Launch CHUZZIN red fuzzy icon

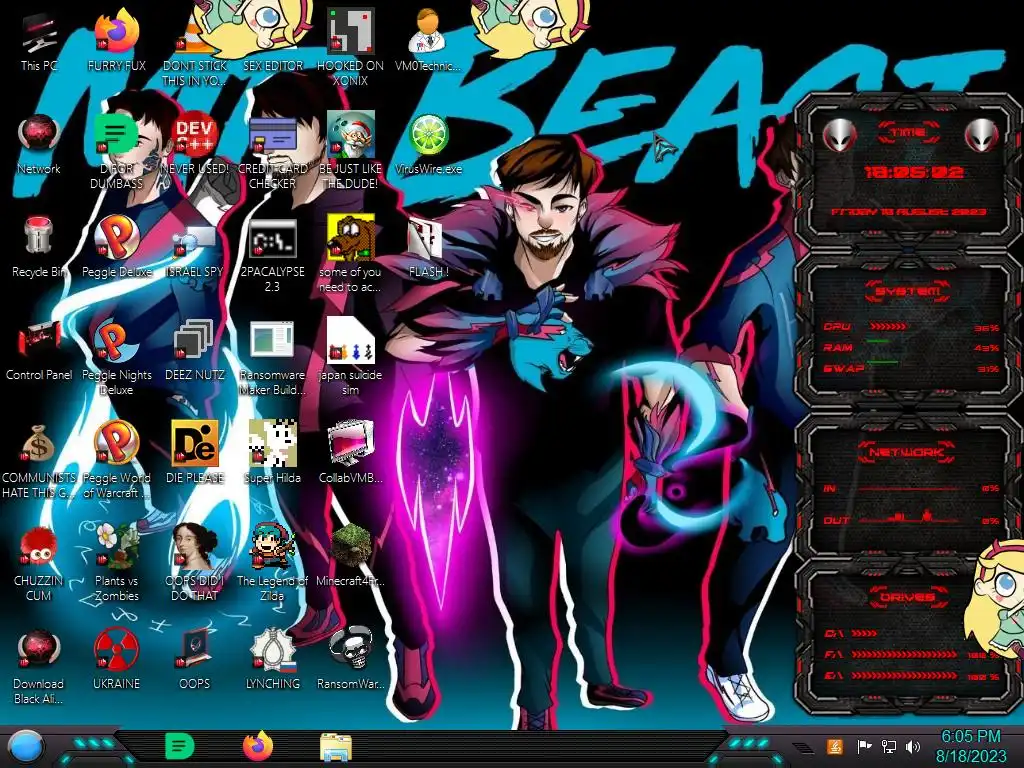39,546
